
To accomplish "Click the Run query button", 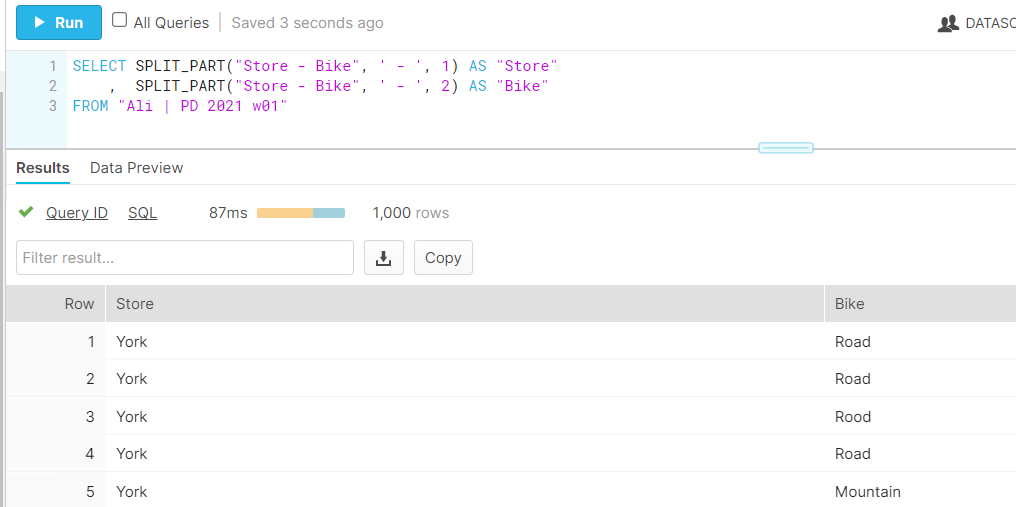I will point(59,22).
